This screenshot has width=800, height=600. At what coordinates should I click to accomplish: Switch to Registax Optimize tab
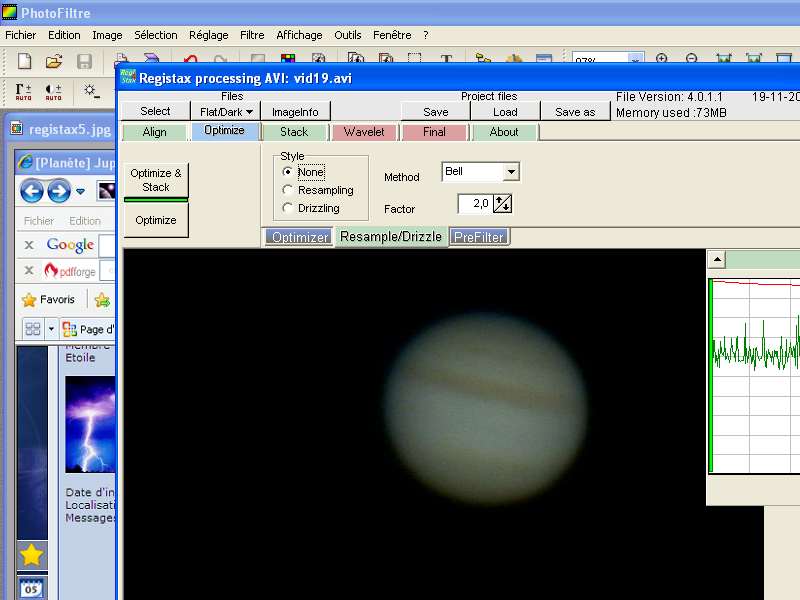224,131
